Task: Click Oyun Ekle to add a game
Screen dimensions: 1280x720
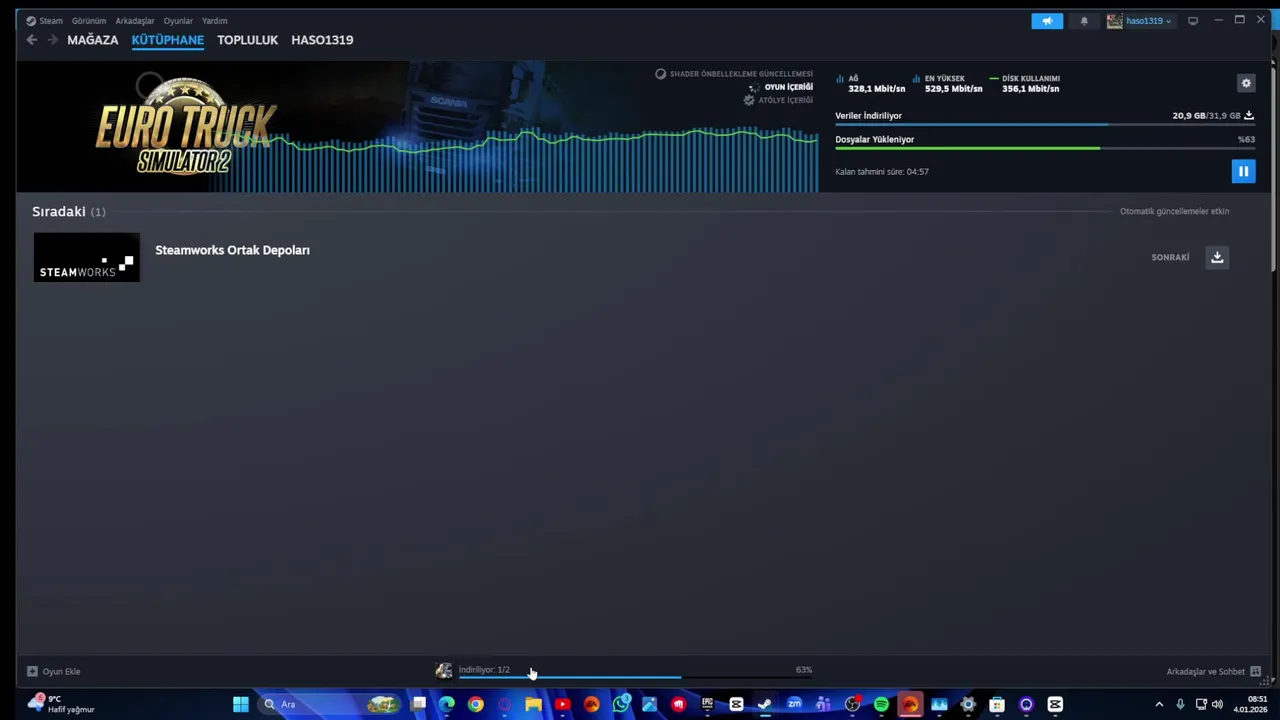Action: pyautogui.click(x=61, y=672)
